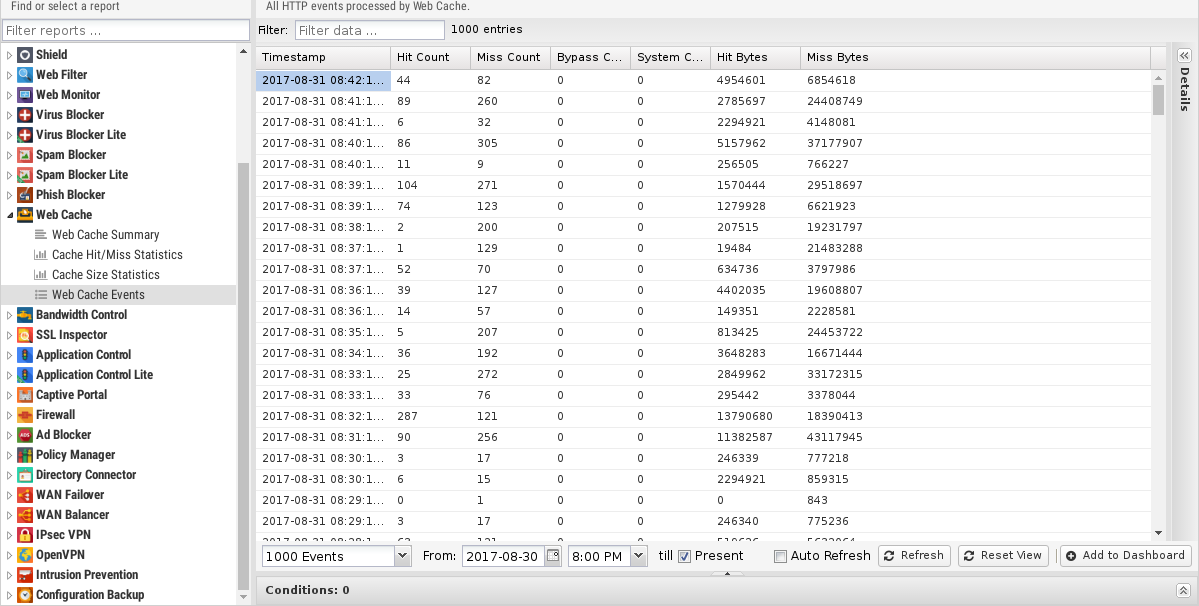Select the SSL Inspector icon
The image size is (1199, 606).
(25, 335)
